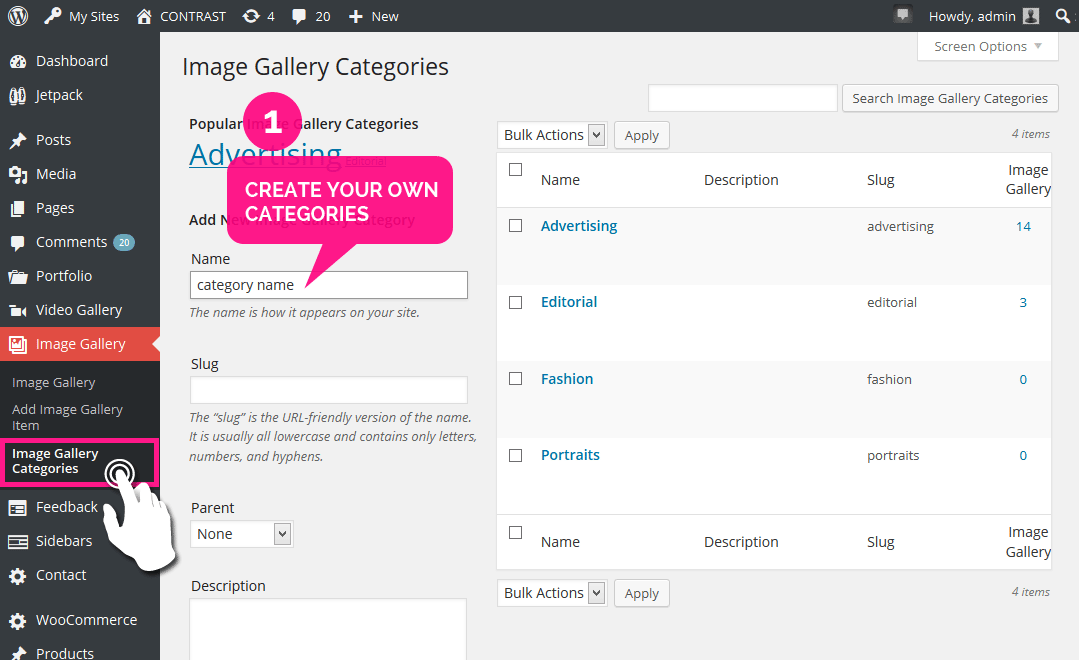Toggle the select-all checkbox in table header

click(x=516, y=170)
